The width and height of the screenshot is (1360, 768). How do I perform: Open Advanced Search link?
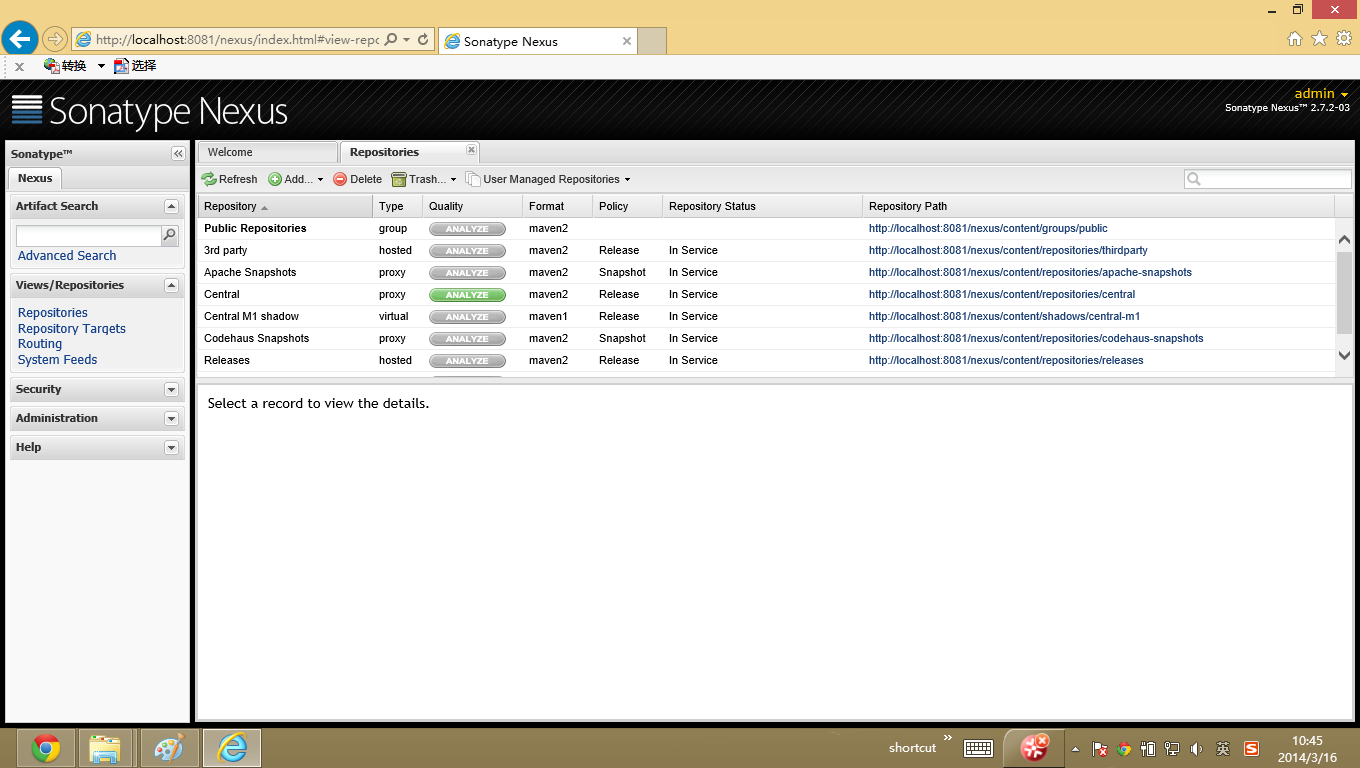67,256
